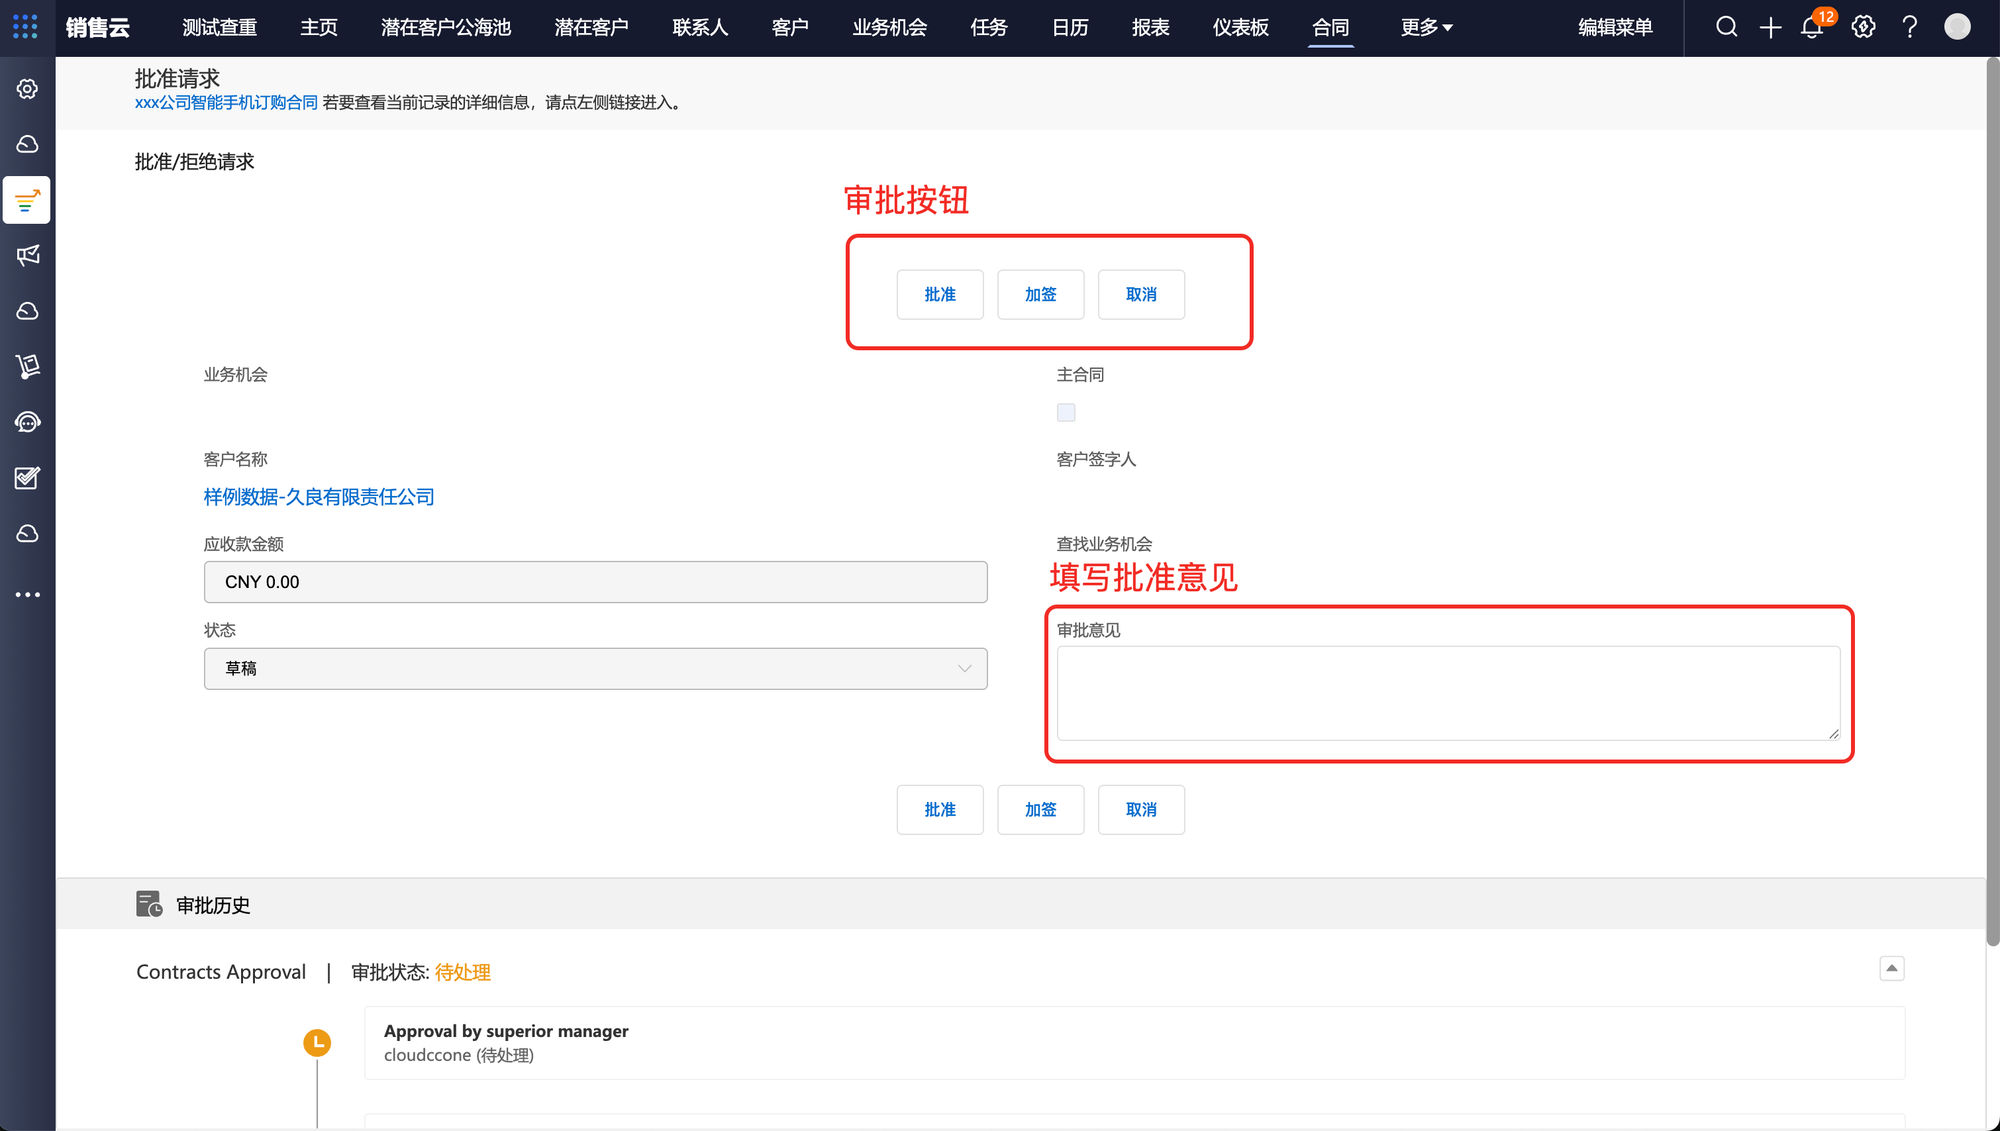This screenshot has height=1131, width=2000.
Task: Click the top 批准 button
Action: [x=939, y=294]
